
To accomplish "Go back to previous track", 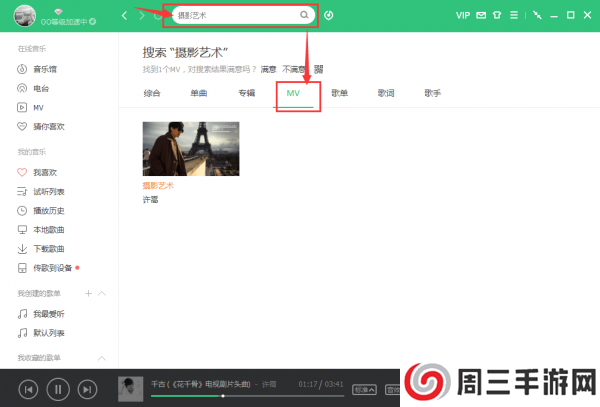I will 29,388.
